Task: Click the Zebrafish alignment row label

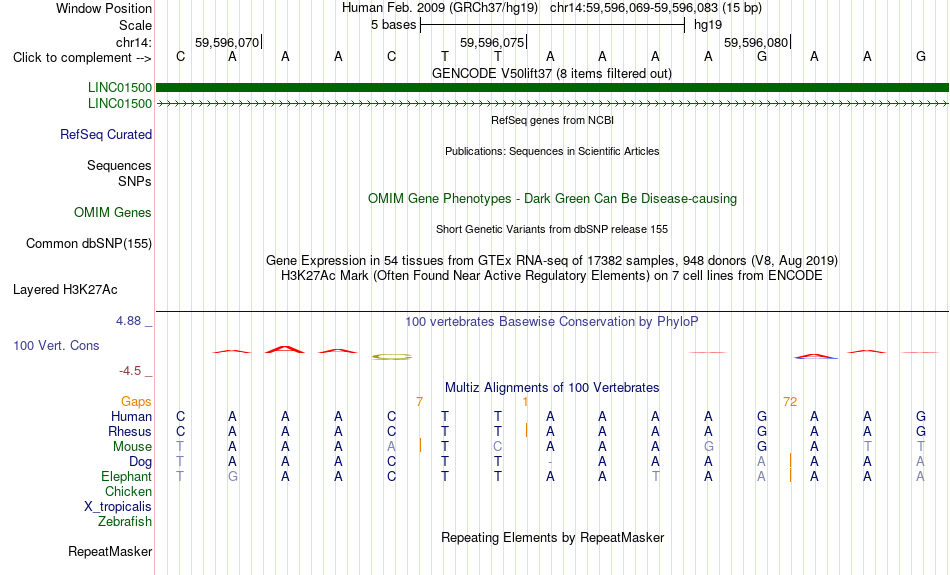Action: coord(125,521)
